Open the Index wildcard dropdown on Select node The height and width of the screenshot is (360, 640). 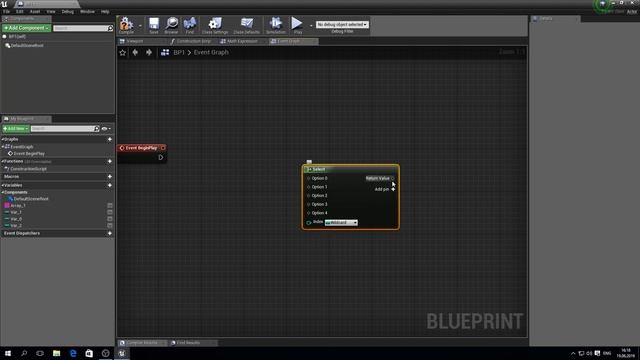coord(341,222)
